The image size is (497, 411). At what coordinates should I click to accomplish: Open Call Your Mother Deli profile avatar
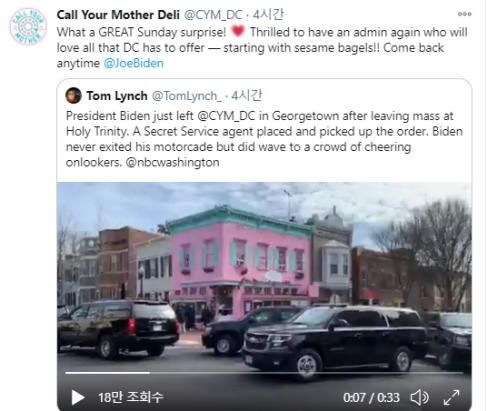(x=28, y=27)
